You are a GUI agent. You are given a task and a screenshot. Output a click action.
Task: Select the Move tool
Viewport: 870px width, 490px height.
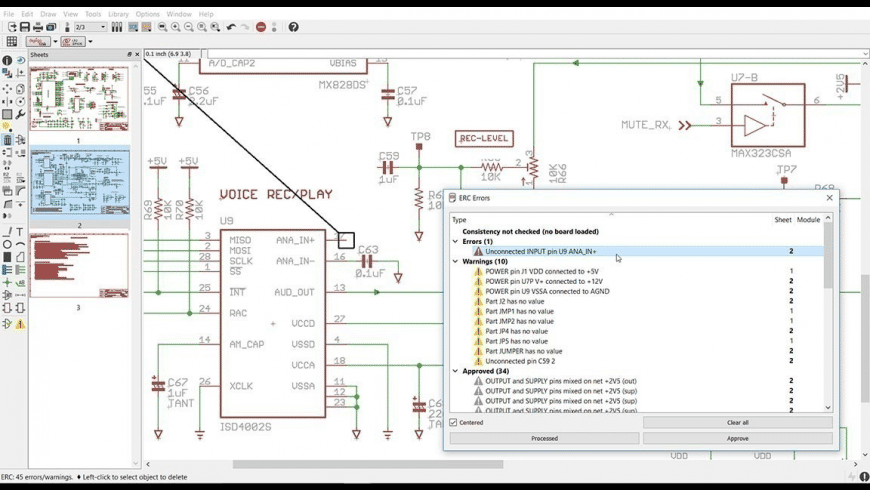[x=7, y=89]
